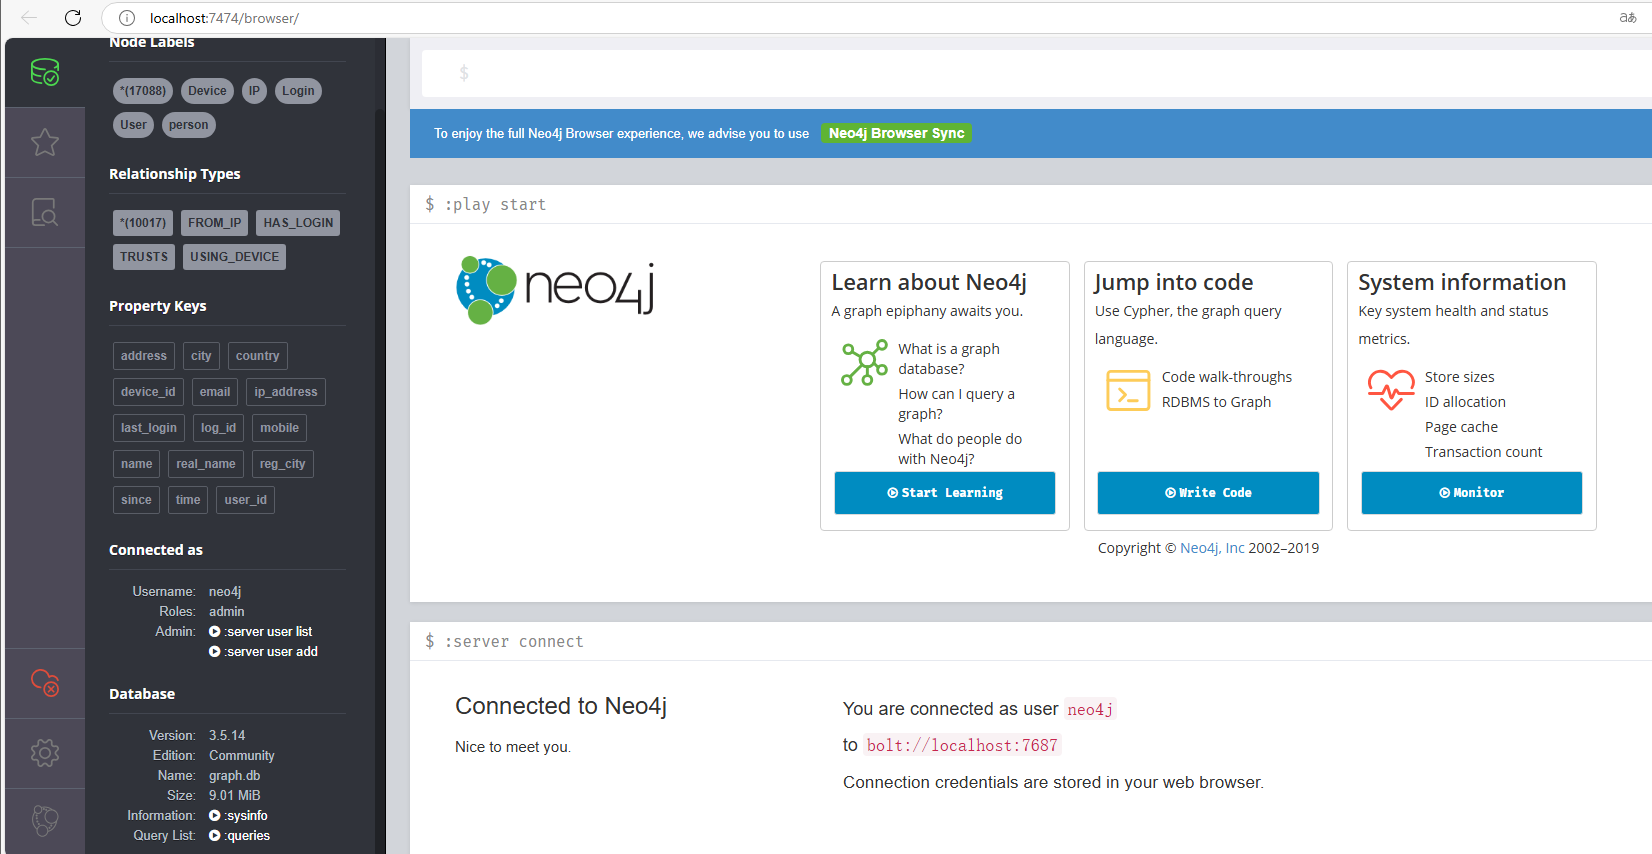Open the Browser Settings gear icon
Screen dimensions: 1652x854
[x=45, y=753]
